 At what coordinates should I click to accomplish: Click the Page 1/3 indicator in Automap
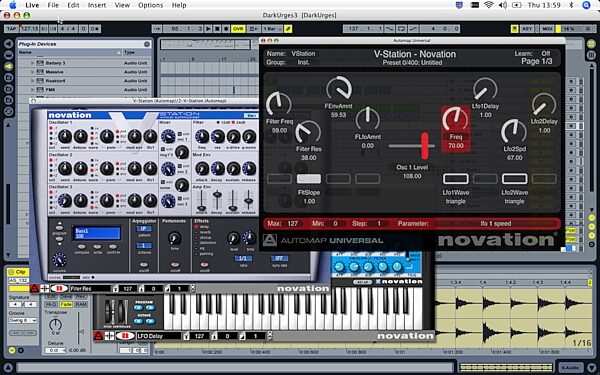point(536,61)
